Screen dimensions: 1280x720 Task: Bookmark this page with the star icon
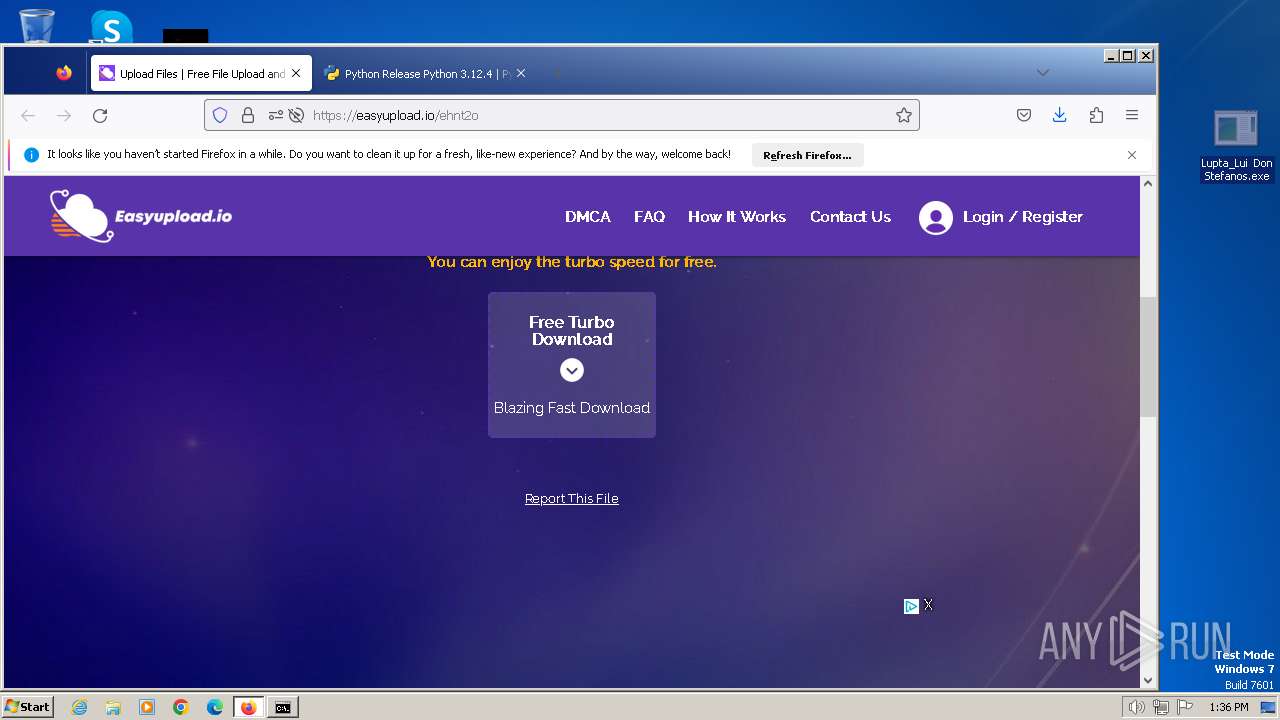pyautogui.click(x=904, y=115)
